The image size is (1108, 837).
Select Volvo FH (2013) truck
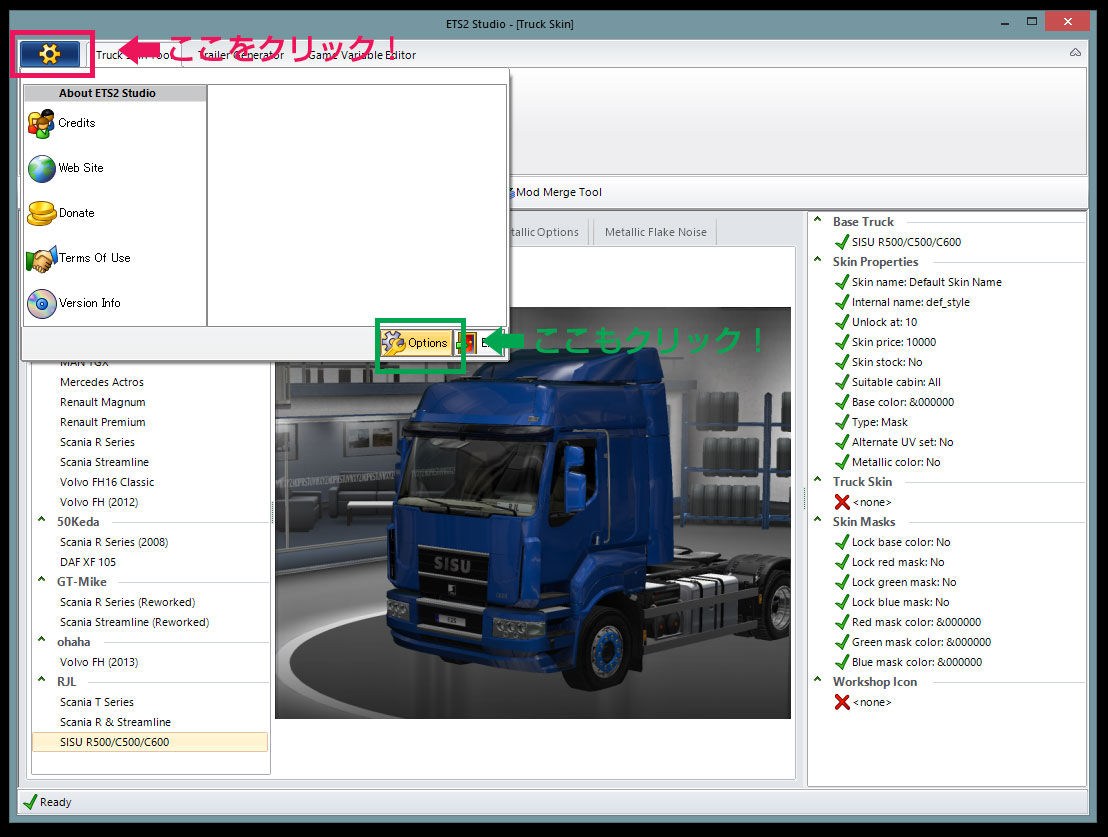(x=99, y=662)
